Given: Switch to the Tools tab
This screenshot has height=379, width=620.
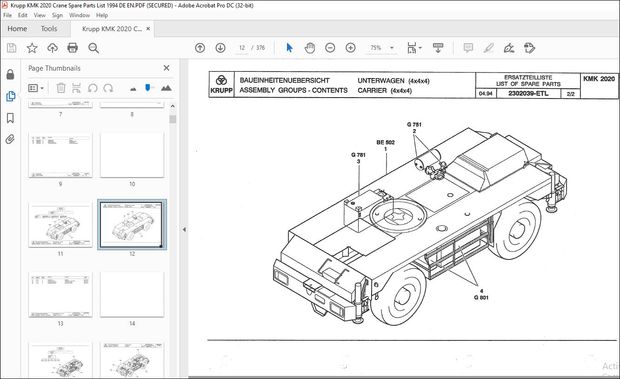Looking at the screenshot, I should pos(49,29).
